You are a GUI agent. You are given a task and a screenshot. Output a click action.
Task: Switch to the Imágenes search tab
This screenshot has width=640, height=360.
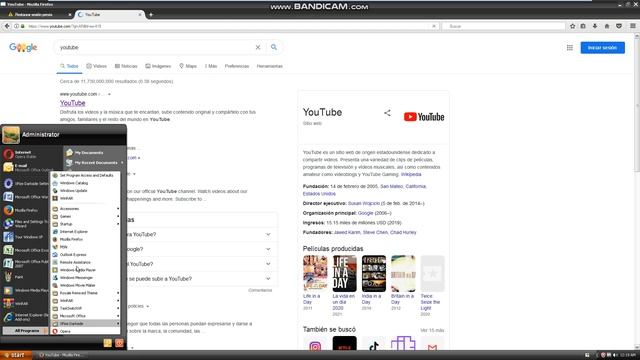click(158, 66)
